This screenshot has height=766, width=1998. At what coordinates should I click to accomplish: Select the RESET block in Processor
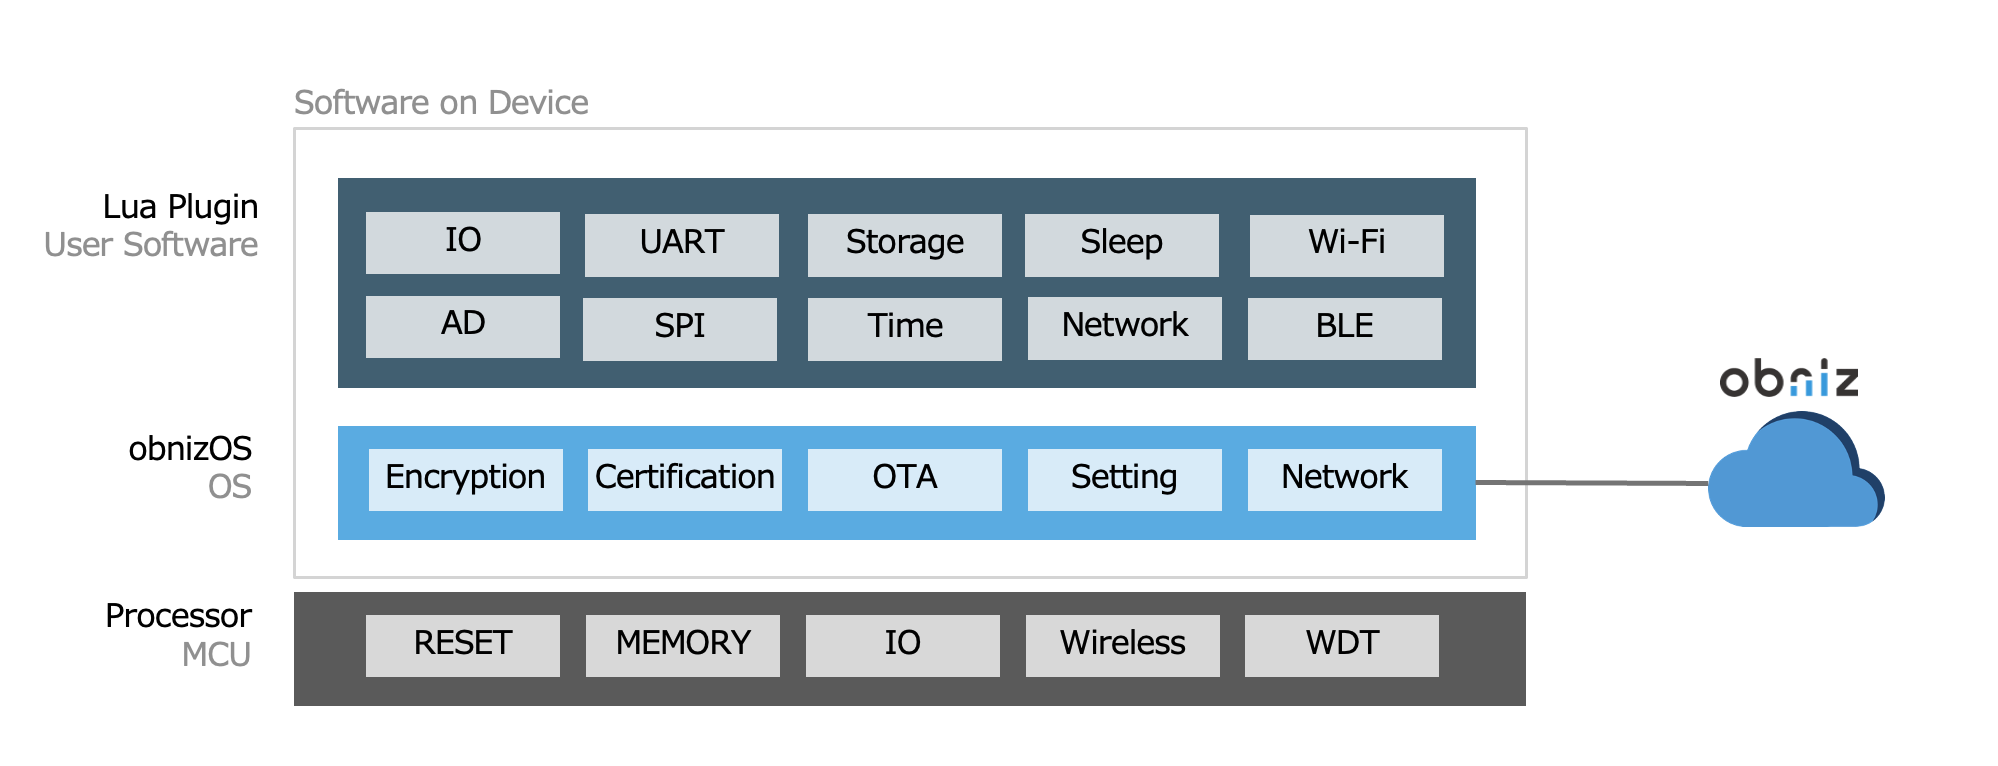click(x=462, y=645)
